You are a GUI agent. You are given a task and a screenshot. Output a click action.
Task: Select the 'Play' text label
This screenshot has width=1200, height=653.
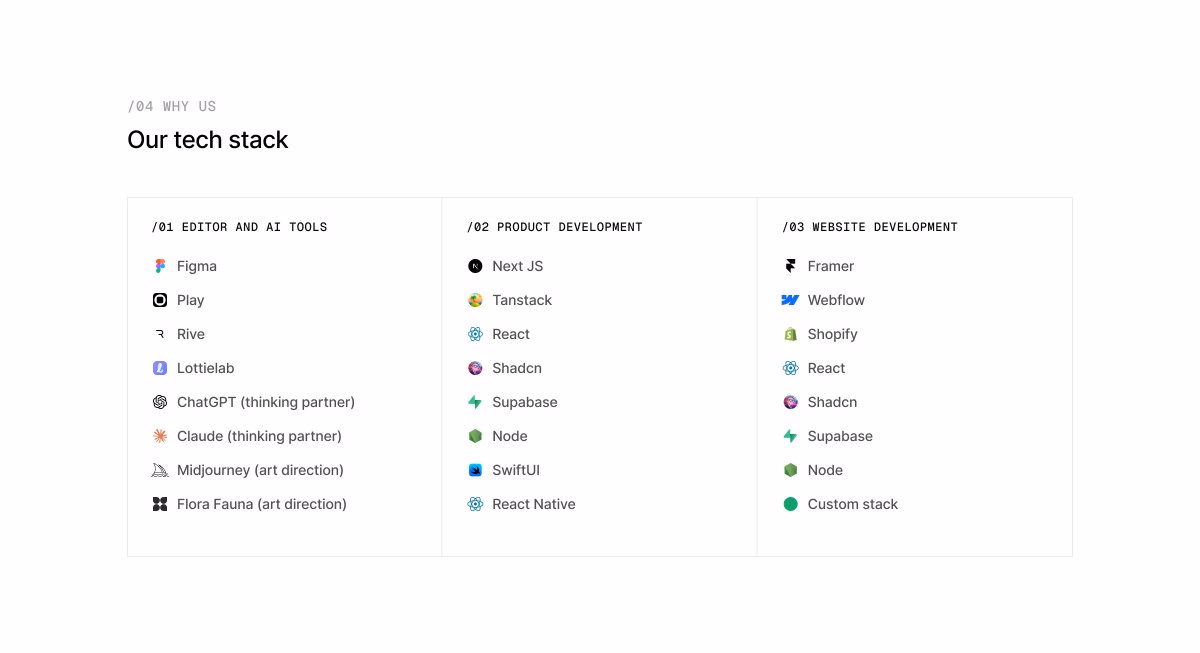click(x=191, y=300)
